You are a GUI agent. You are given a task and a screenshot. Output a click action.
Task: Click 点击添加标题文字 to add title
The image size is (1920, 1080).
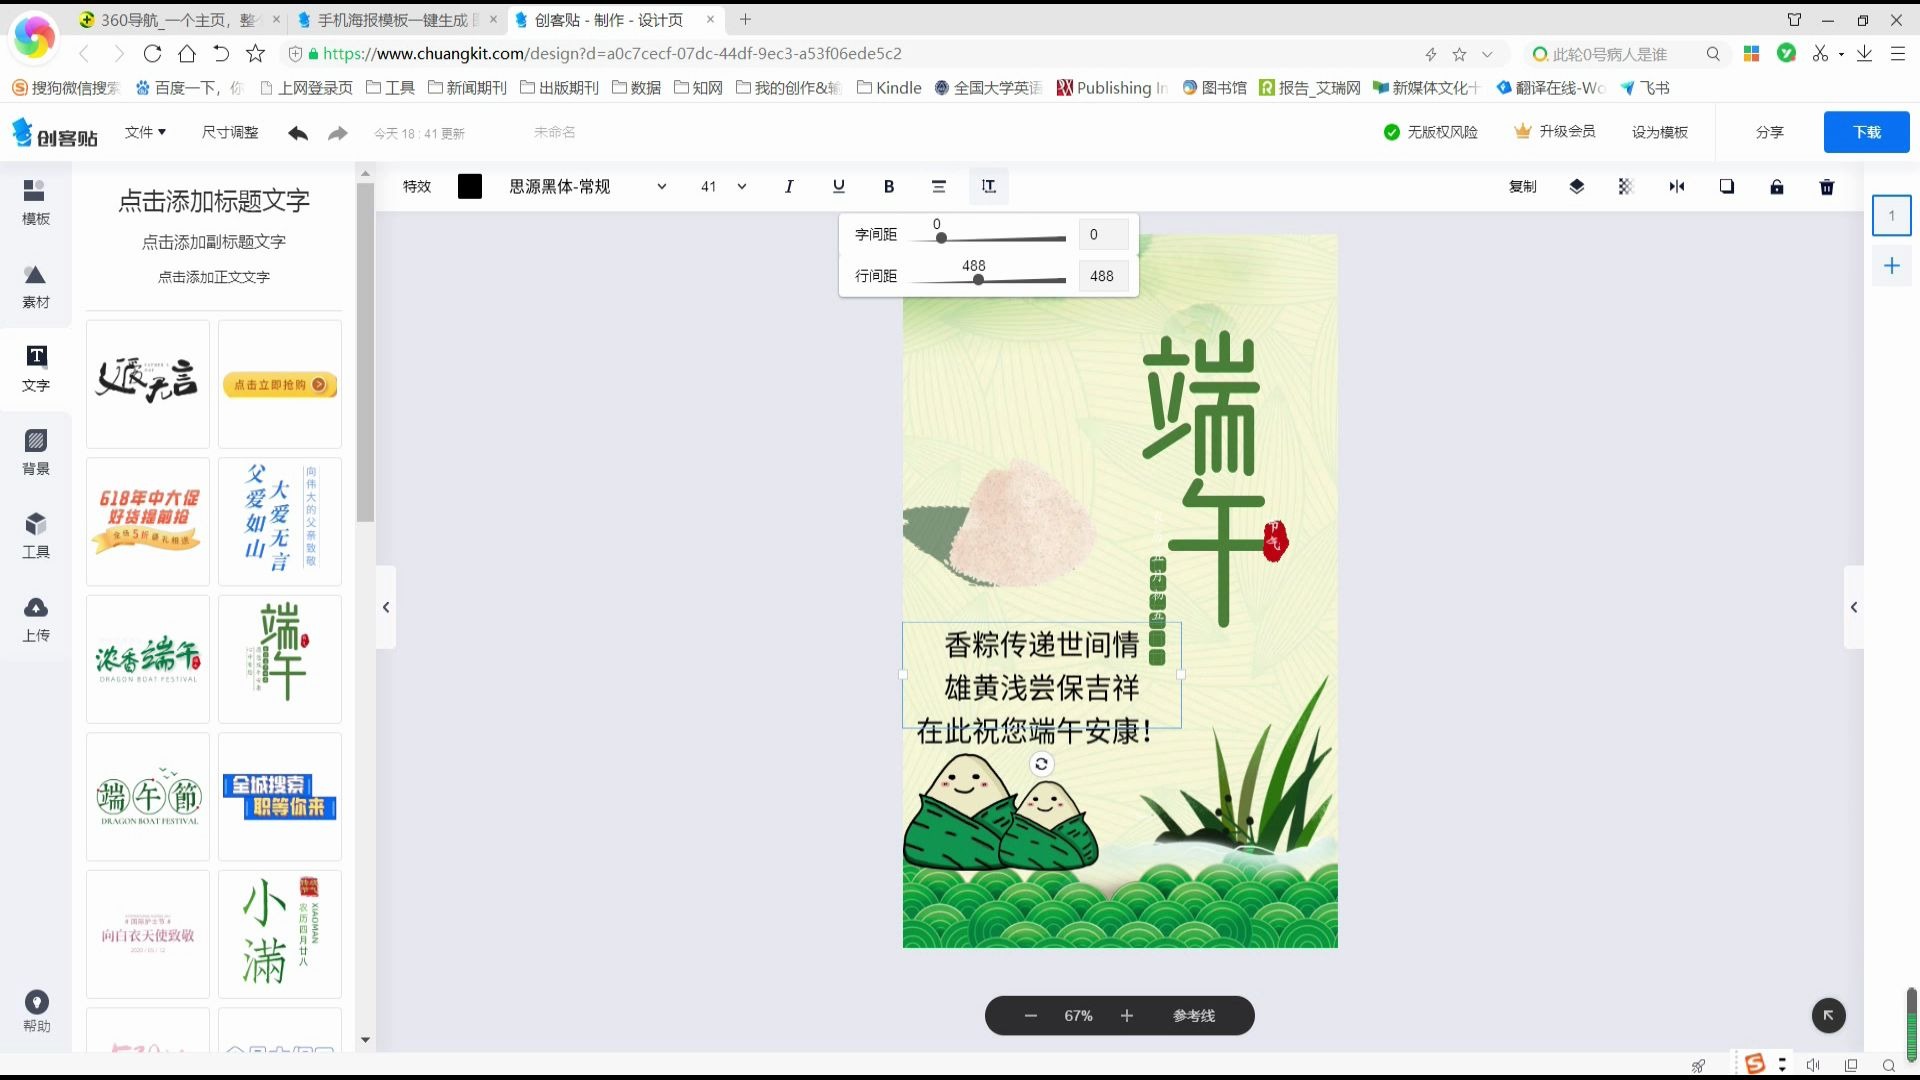point(214,201)
